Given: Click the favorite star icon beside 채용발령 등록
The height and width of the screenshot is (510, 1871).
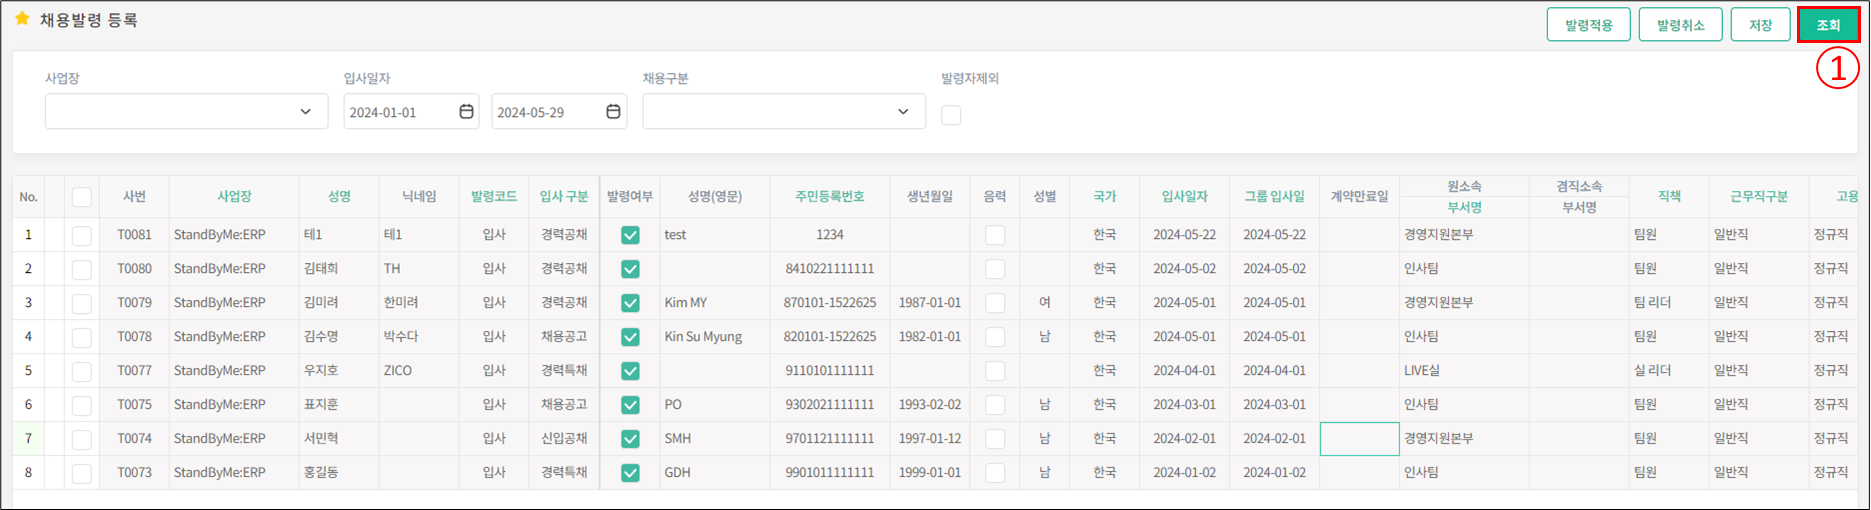Looking at the screenshot, I should click(x=22, y=19).
